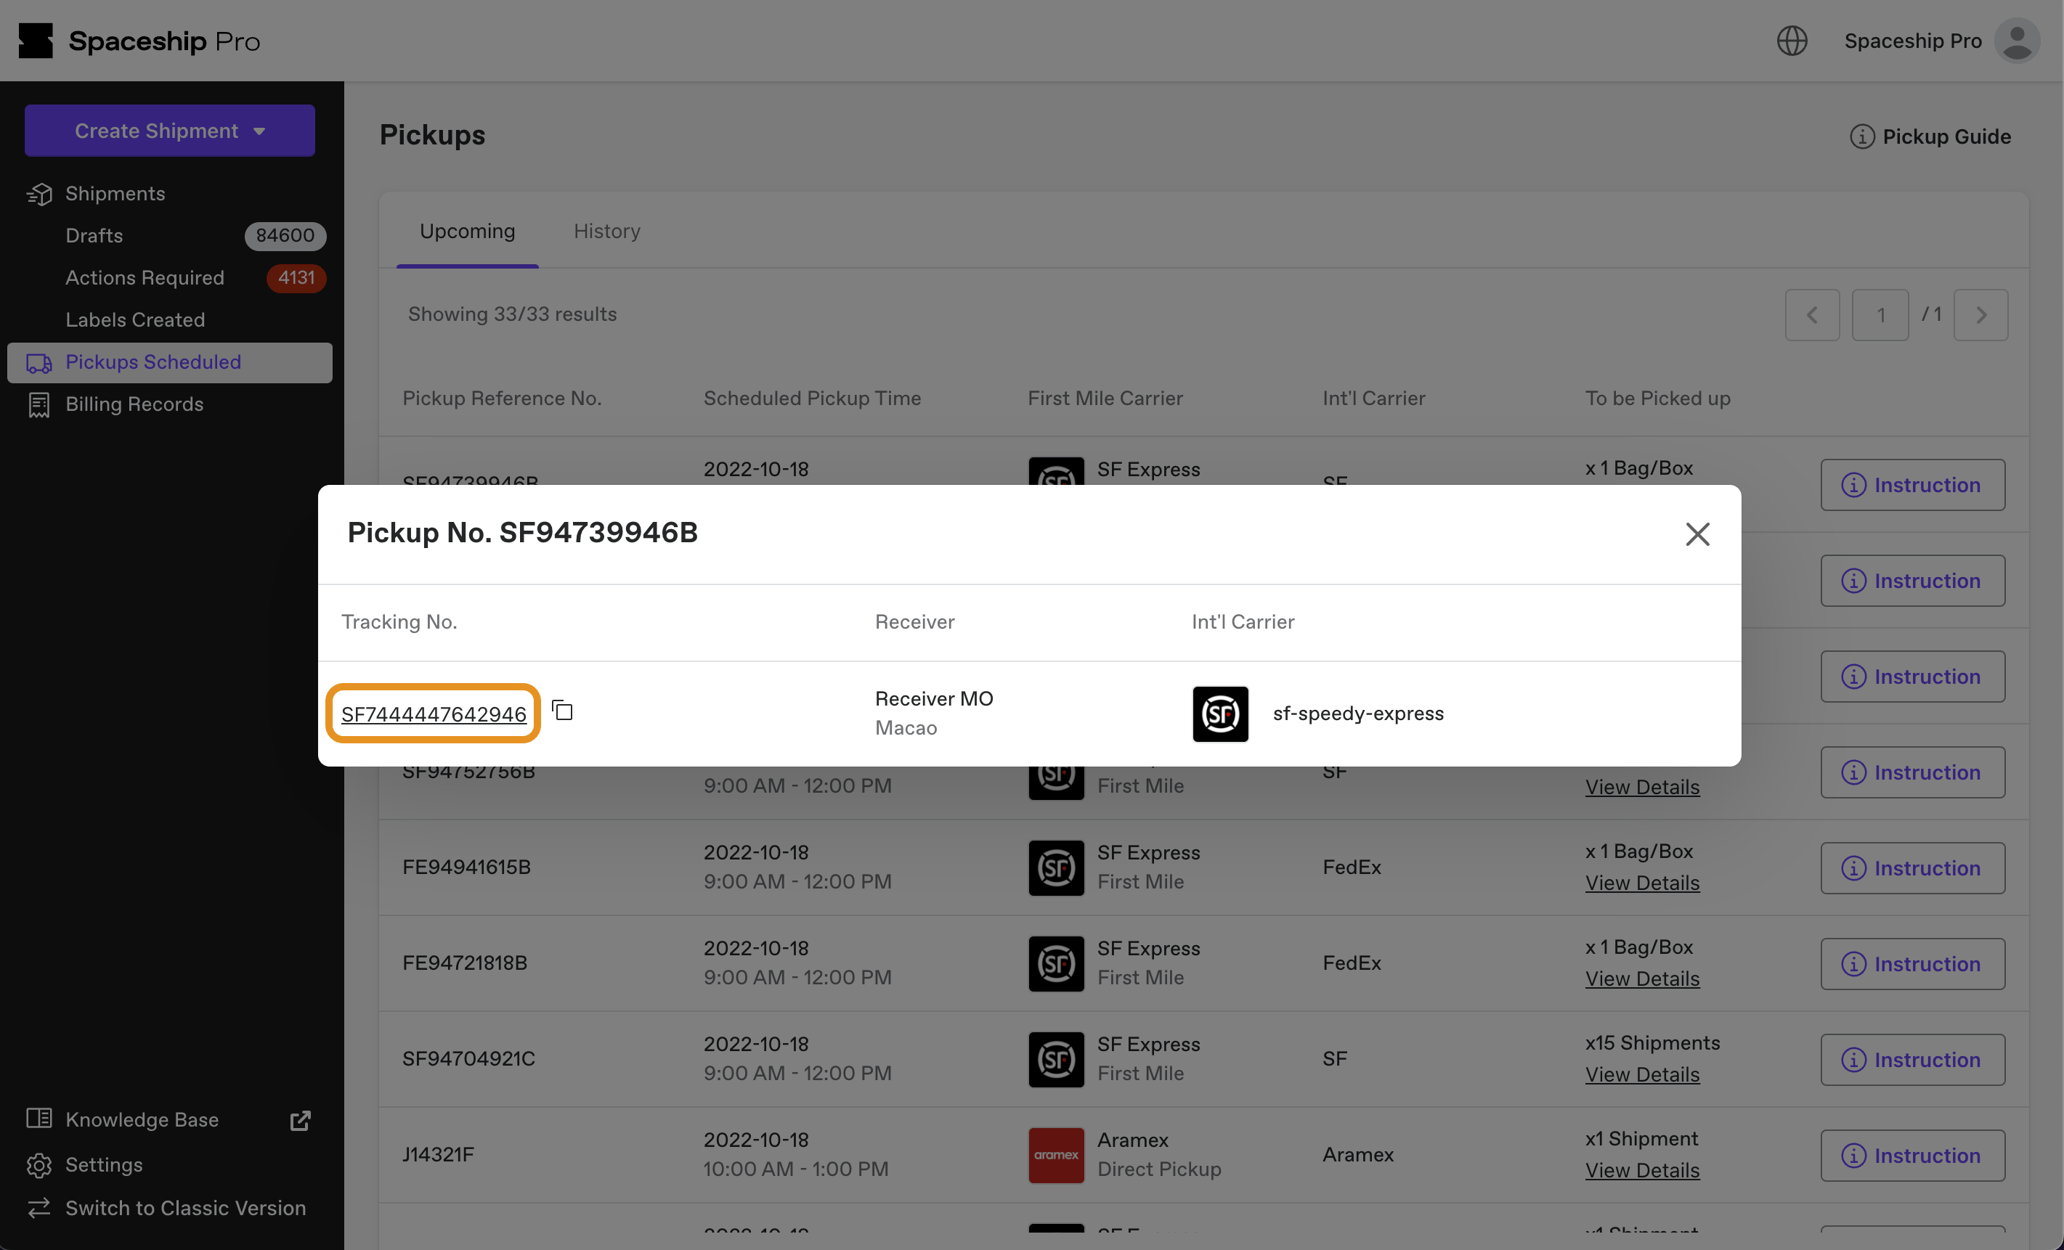Click the Pickups Scheduled truck icon
This screenshot has height=1250, width=2064.
pyautogui.click(x=40, y=362)
